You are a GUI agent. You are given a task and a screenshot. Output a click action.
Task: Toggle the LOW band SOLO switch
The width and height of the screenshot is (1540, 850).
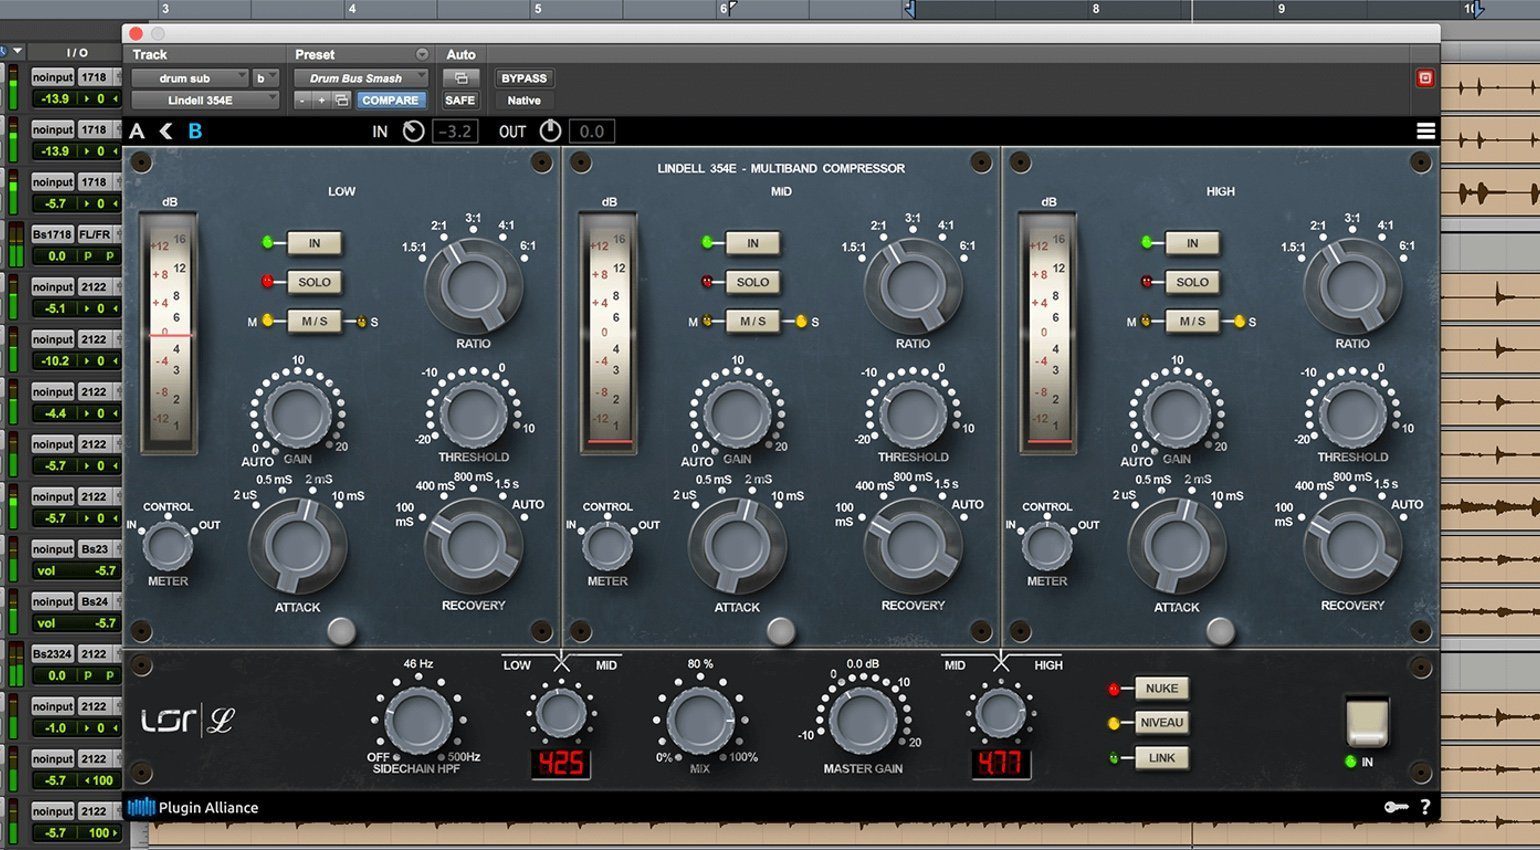pyautogui.click(x=314, y=282)
